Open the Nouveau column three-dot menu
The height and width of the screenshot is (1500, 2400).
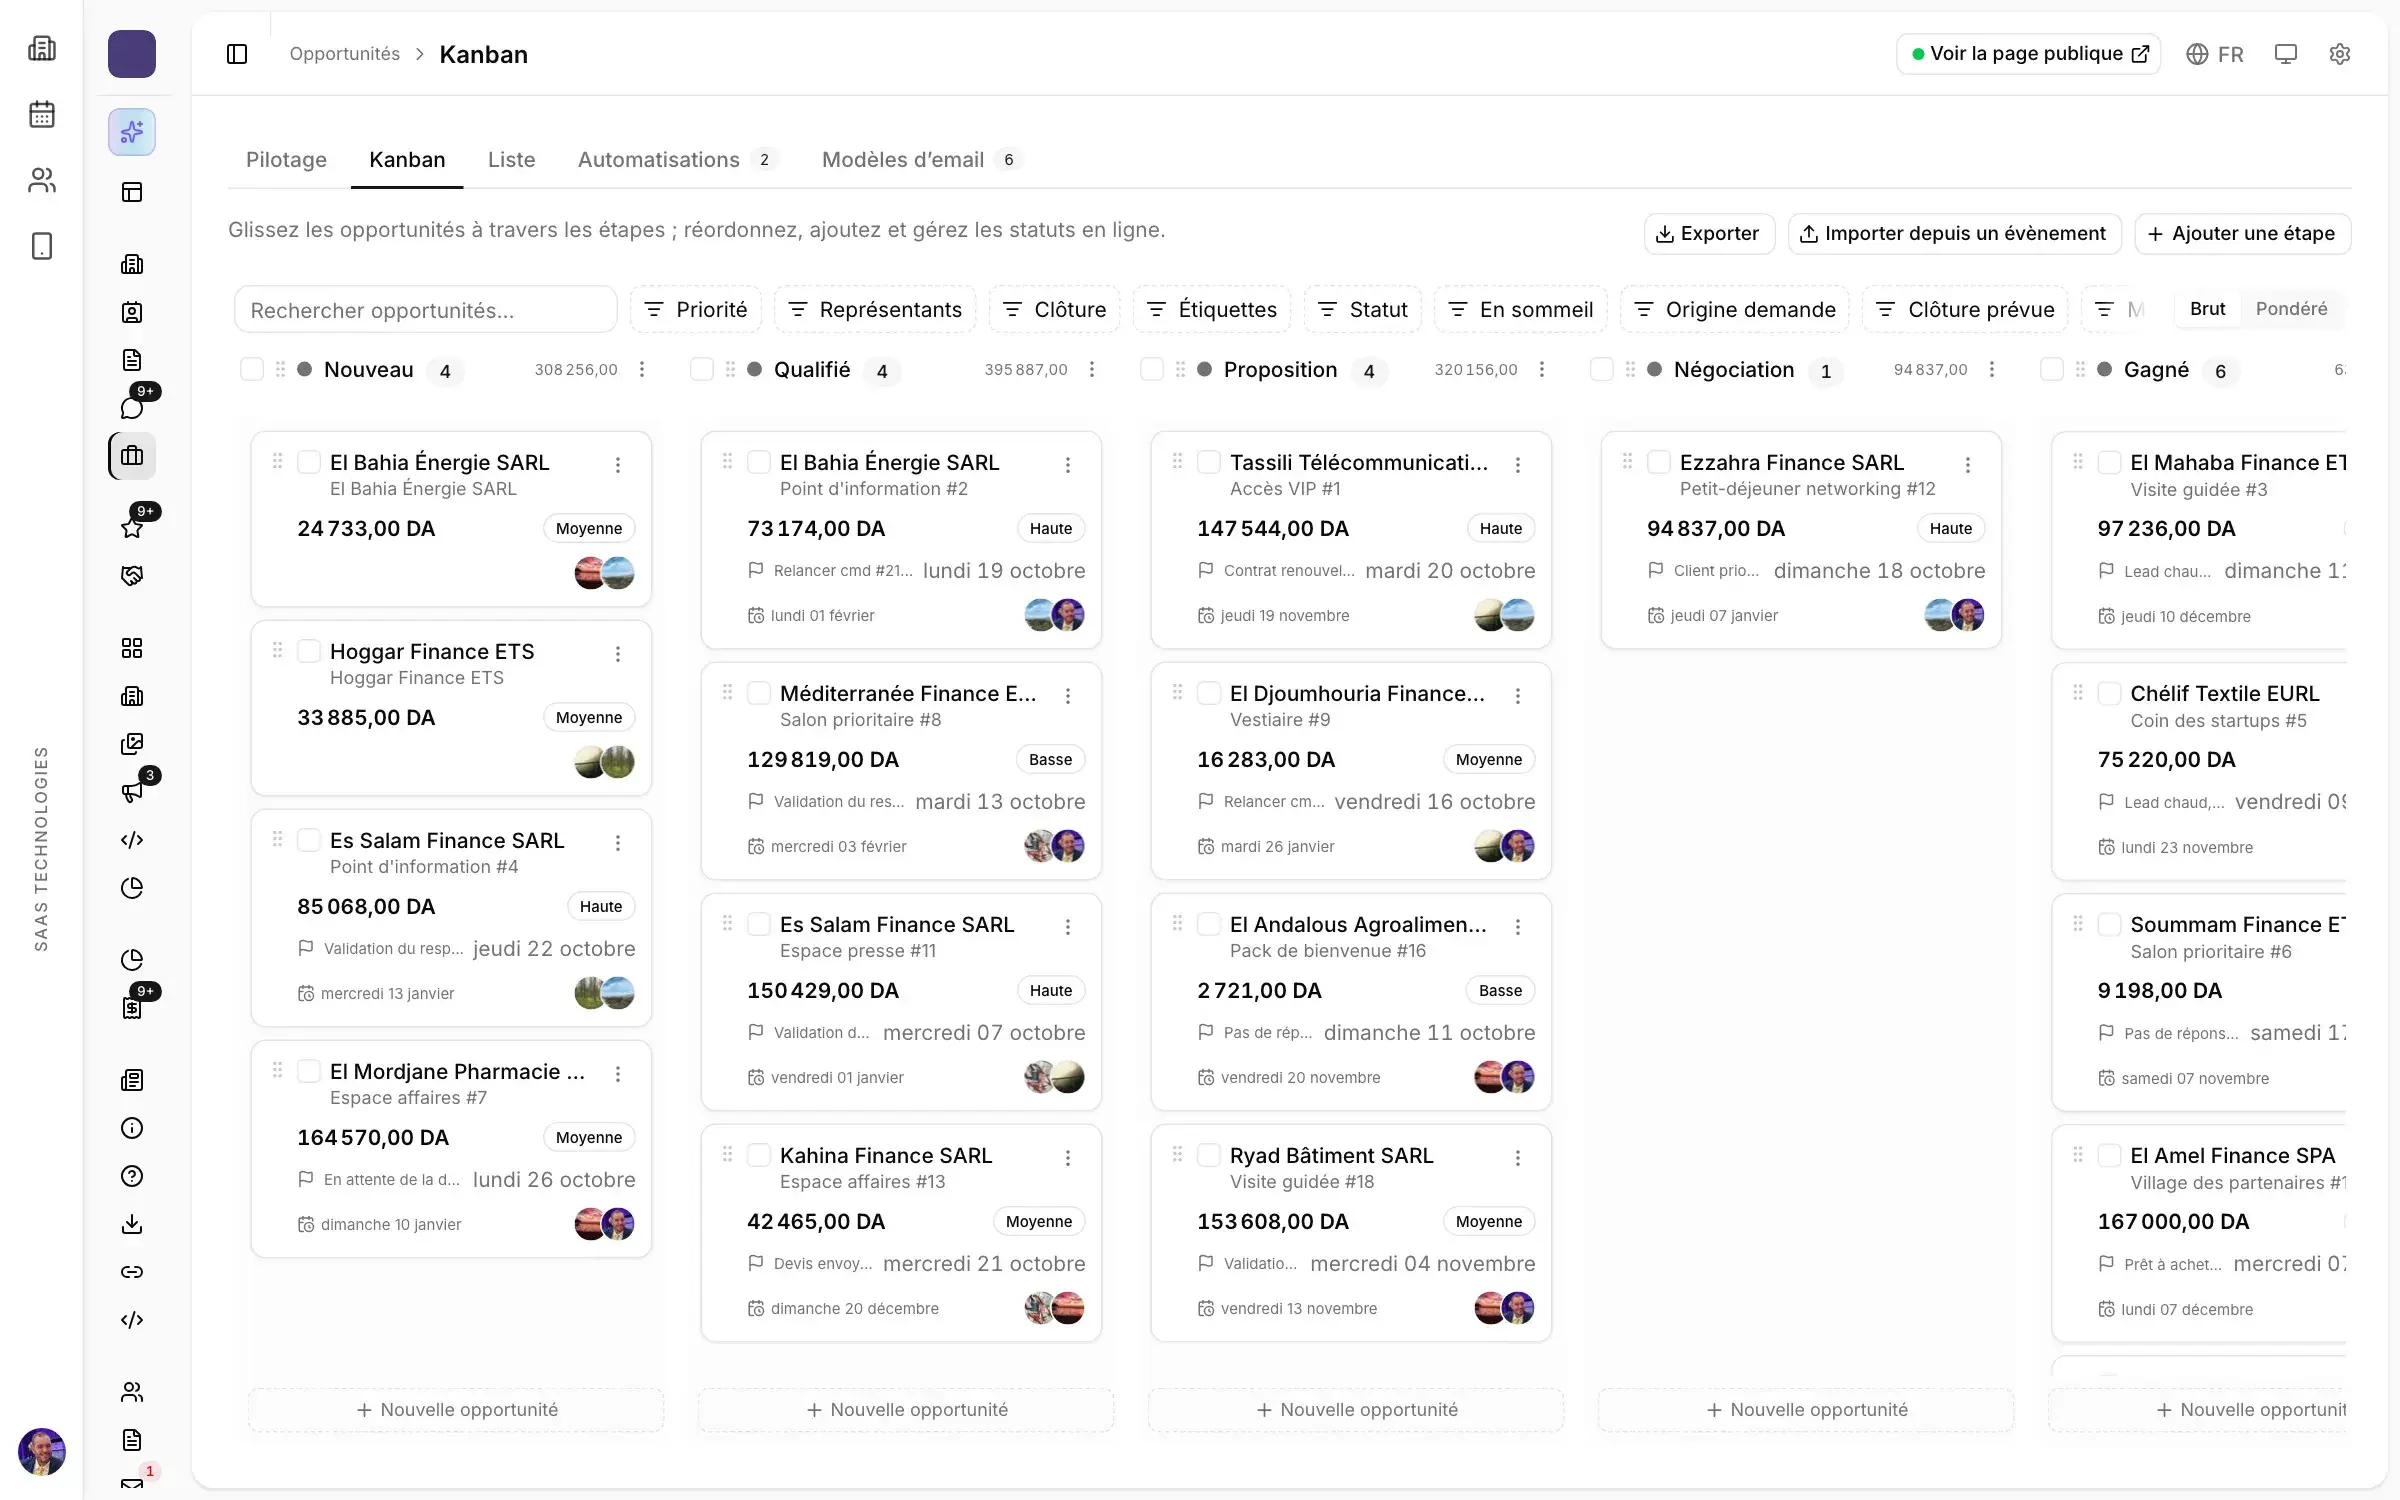coord(642,369)
